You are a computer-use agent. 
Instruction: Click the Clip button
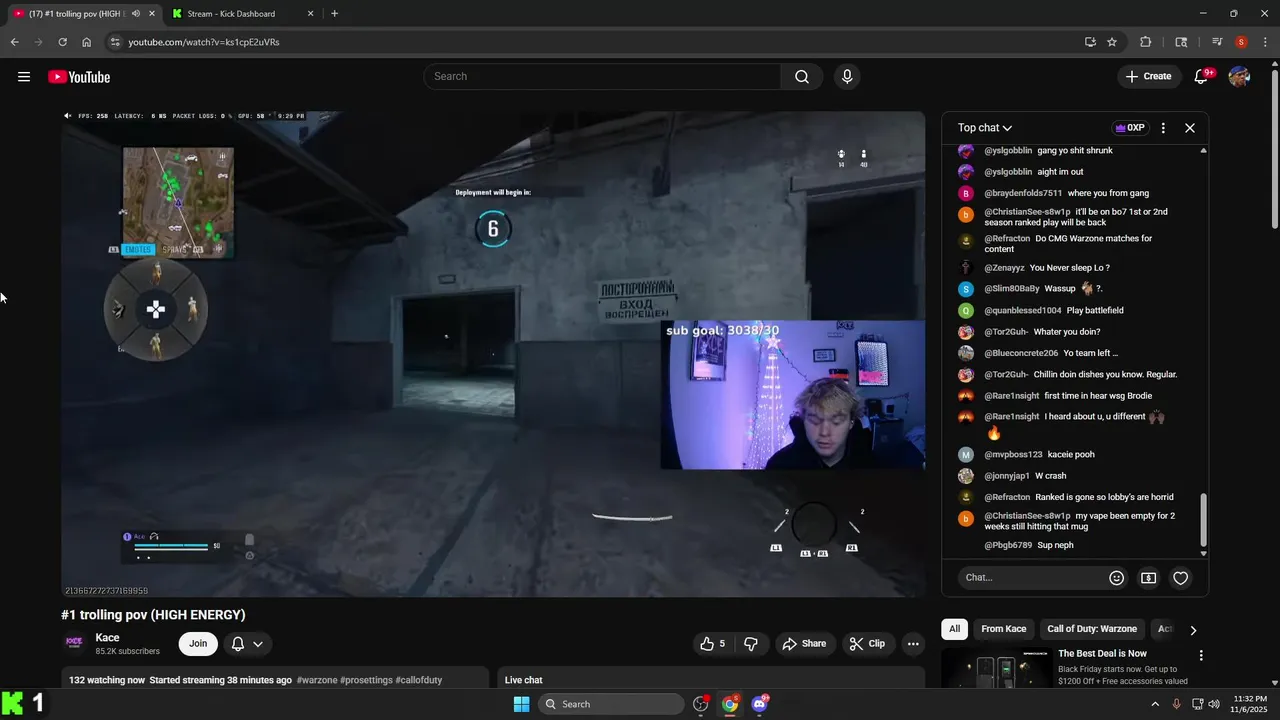pyautogui.click(x=867, y=644)
